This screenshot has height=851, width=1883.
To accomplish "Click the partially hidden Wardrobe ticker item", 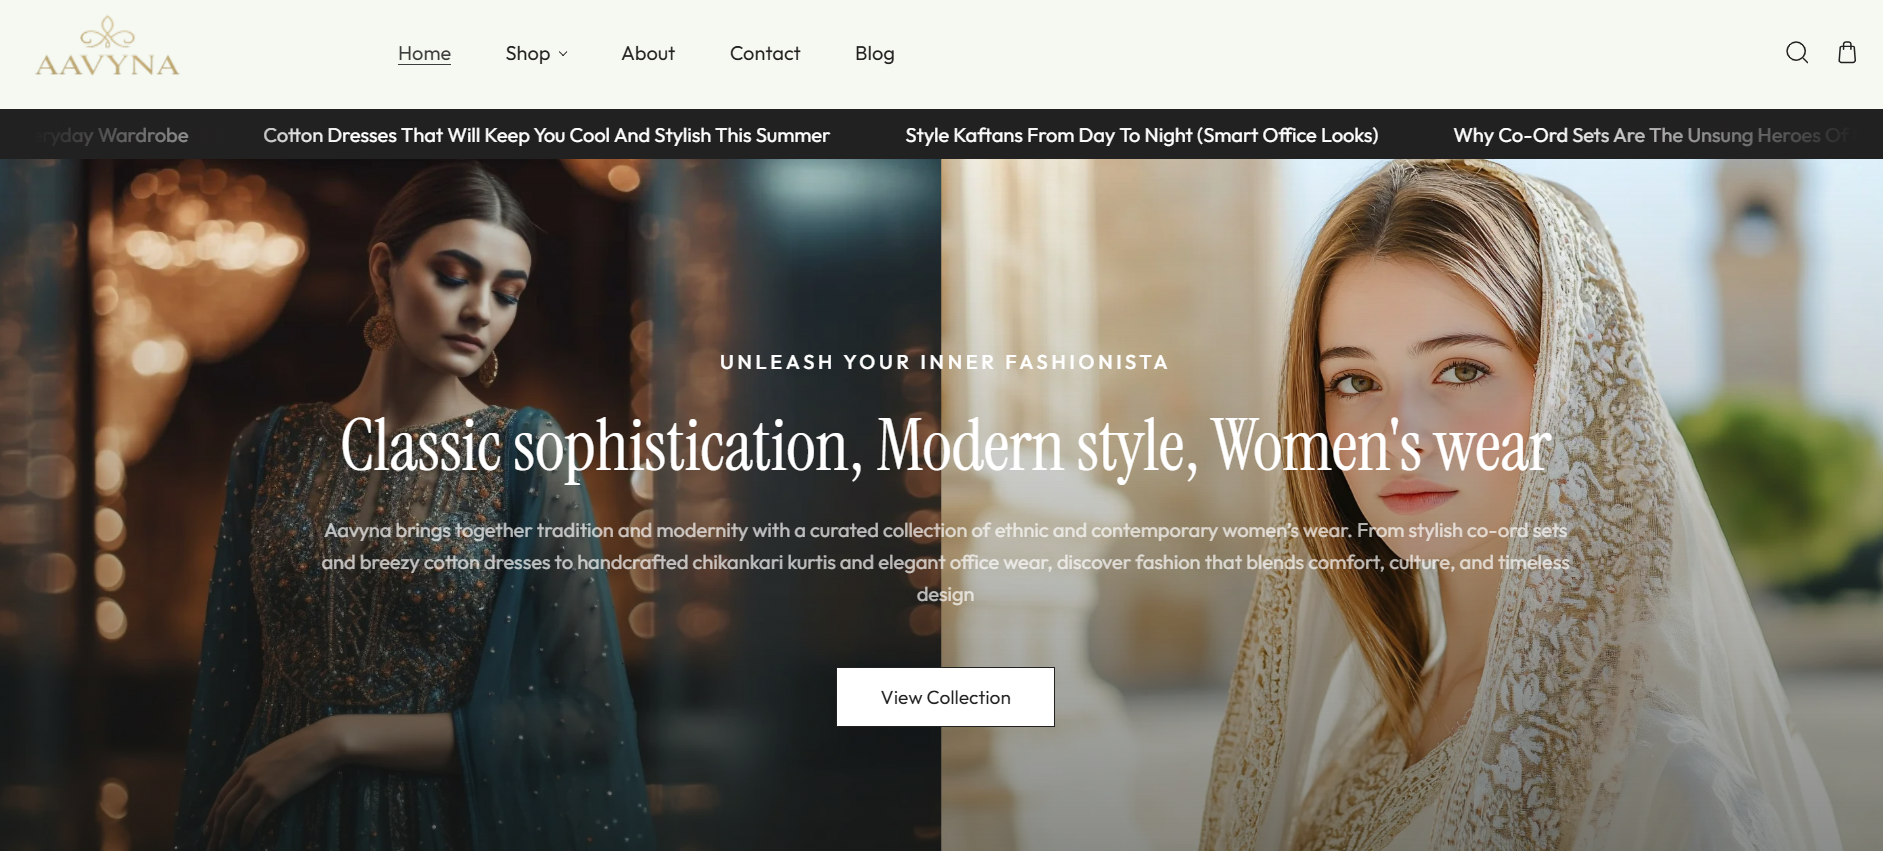I will [115, 135].
